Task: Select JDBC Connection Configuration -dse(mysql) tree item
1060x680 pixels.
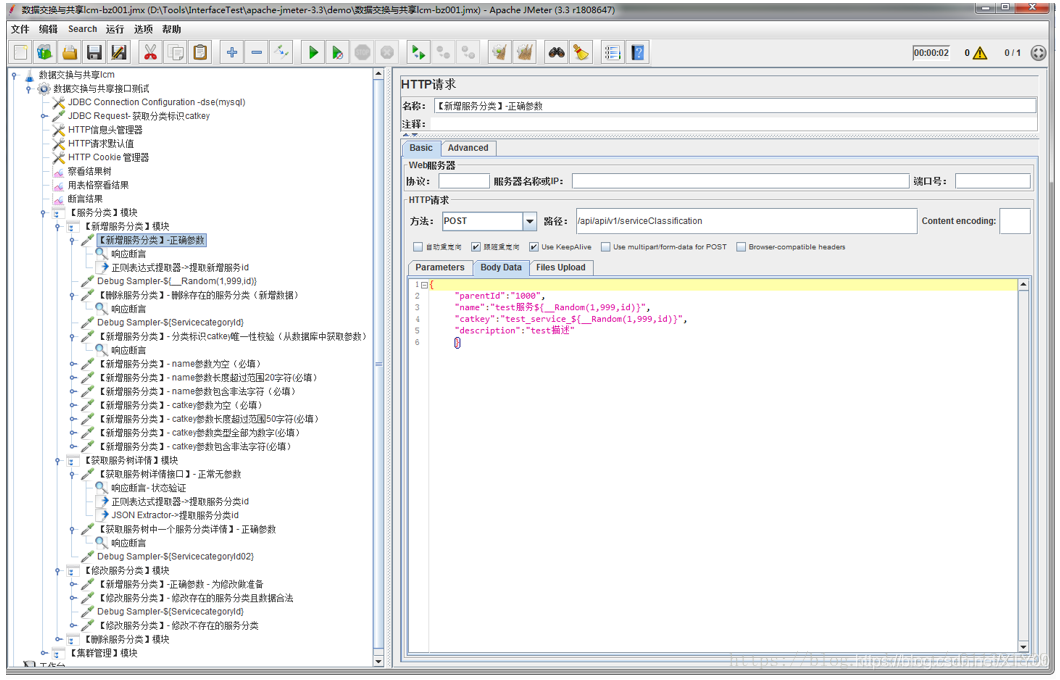Action: point(156,102)
